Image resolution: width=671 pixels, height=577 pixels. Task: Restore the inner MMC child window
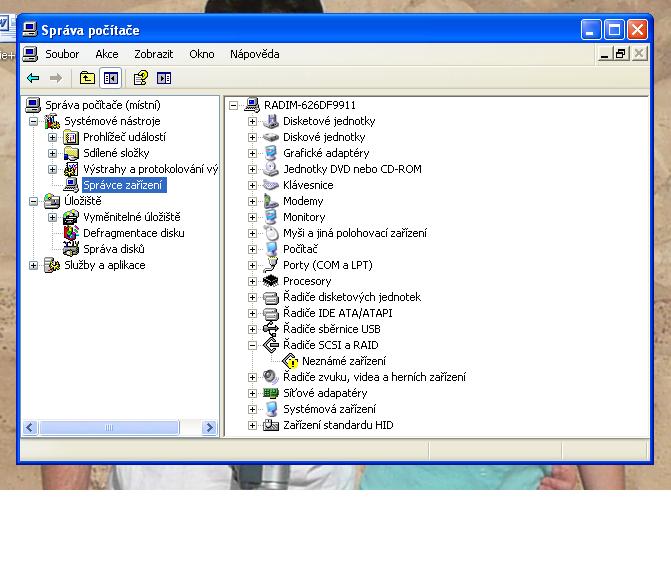coord(621,54)
